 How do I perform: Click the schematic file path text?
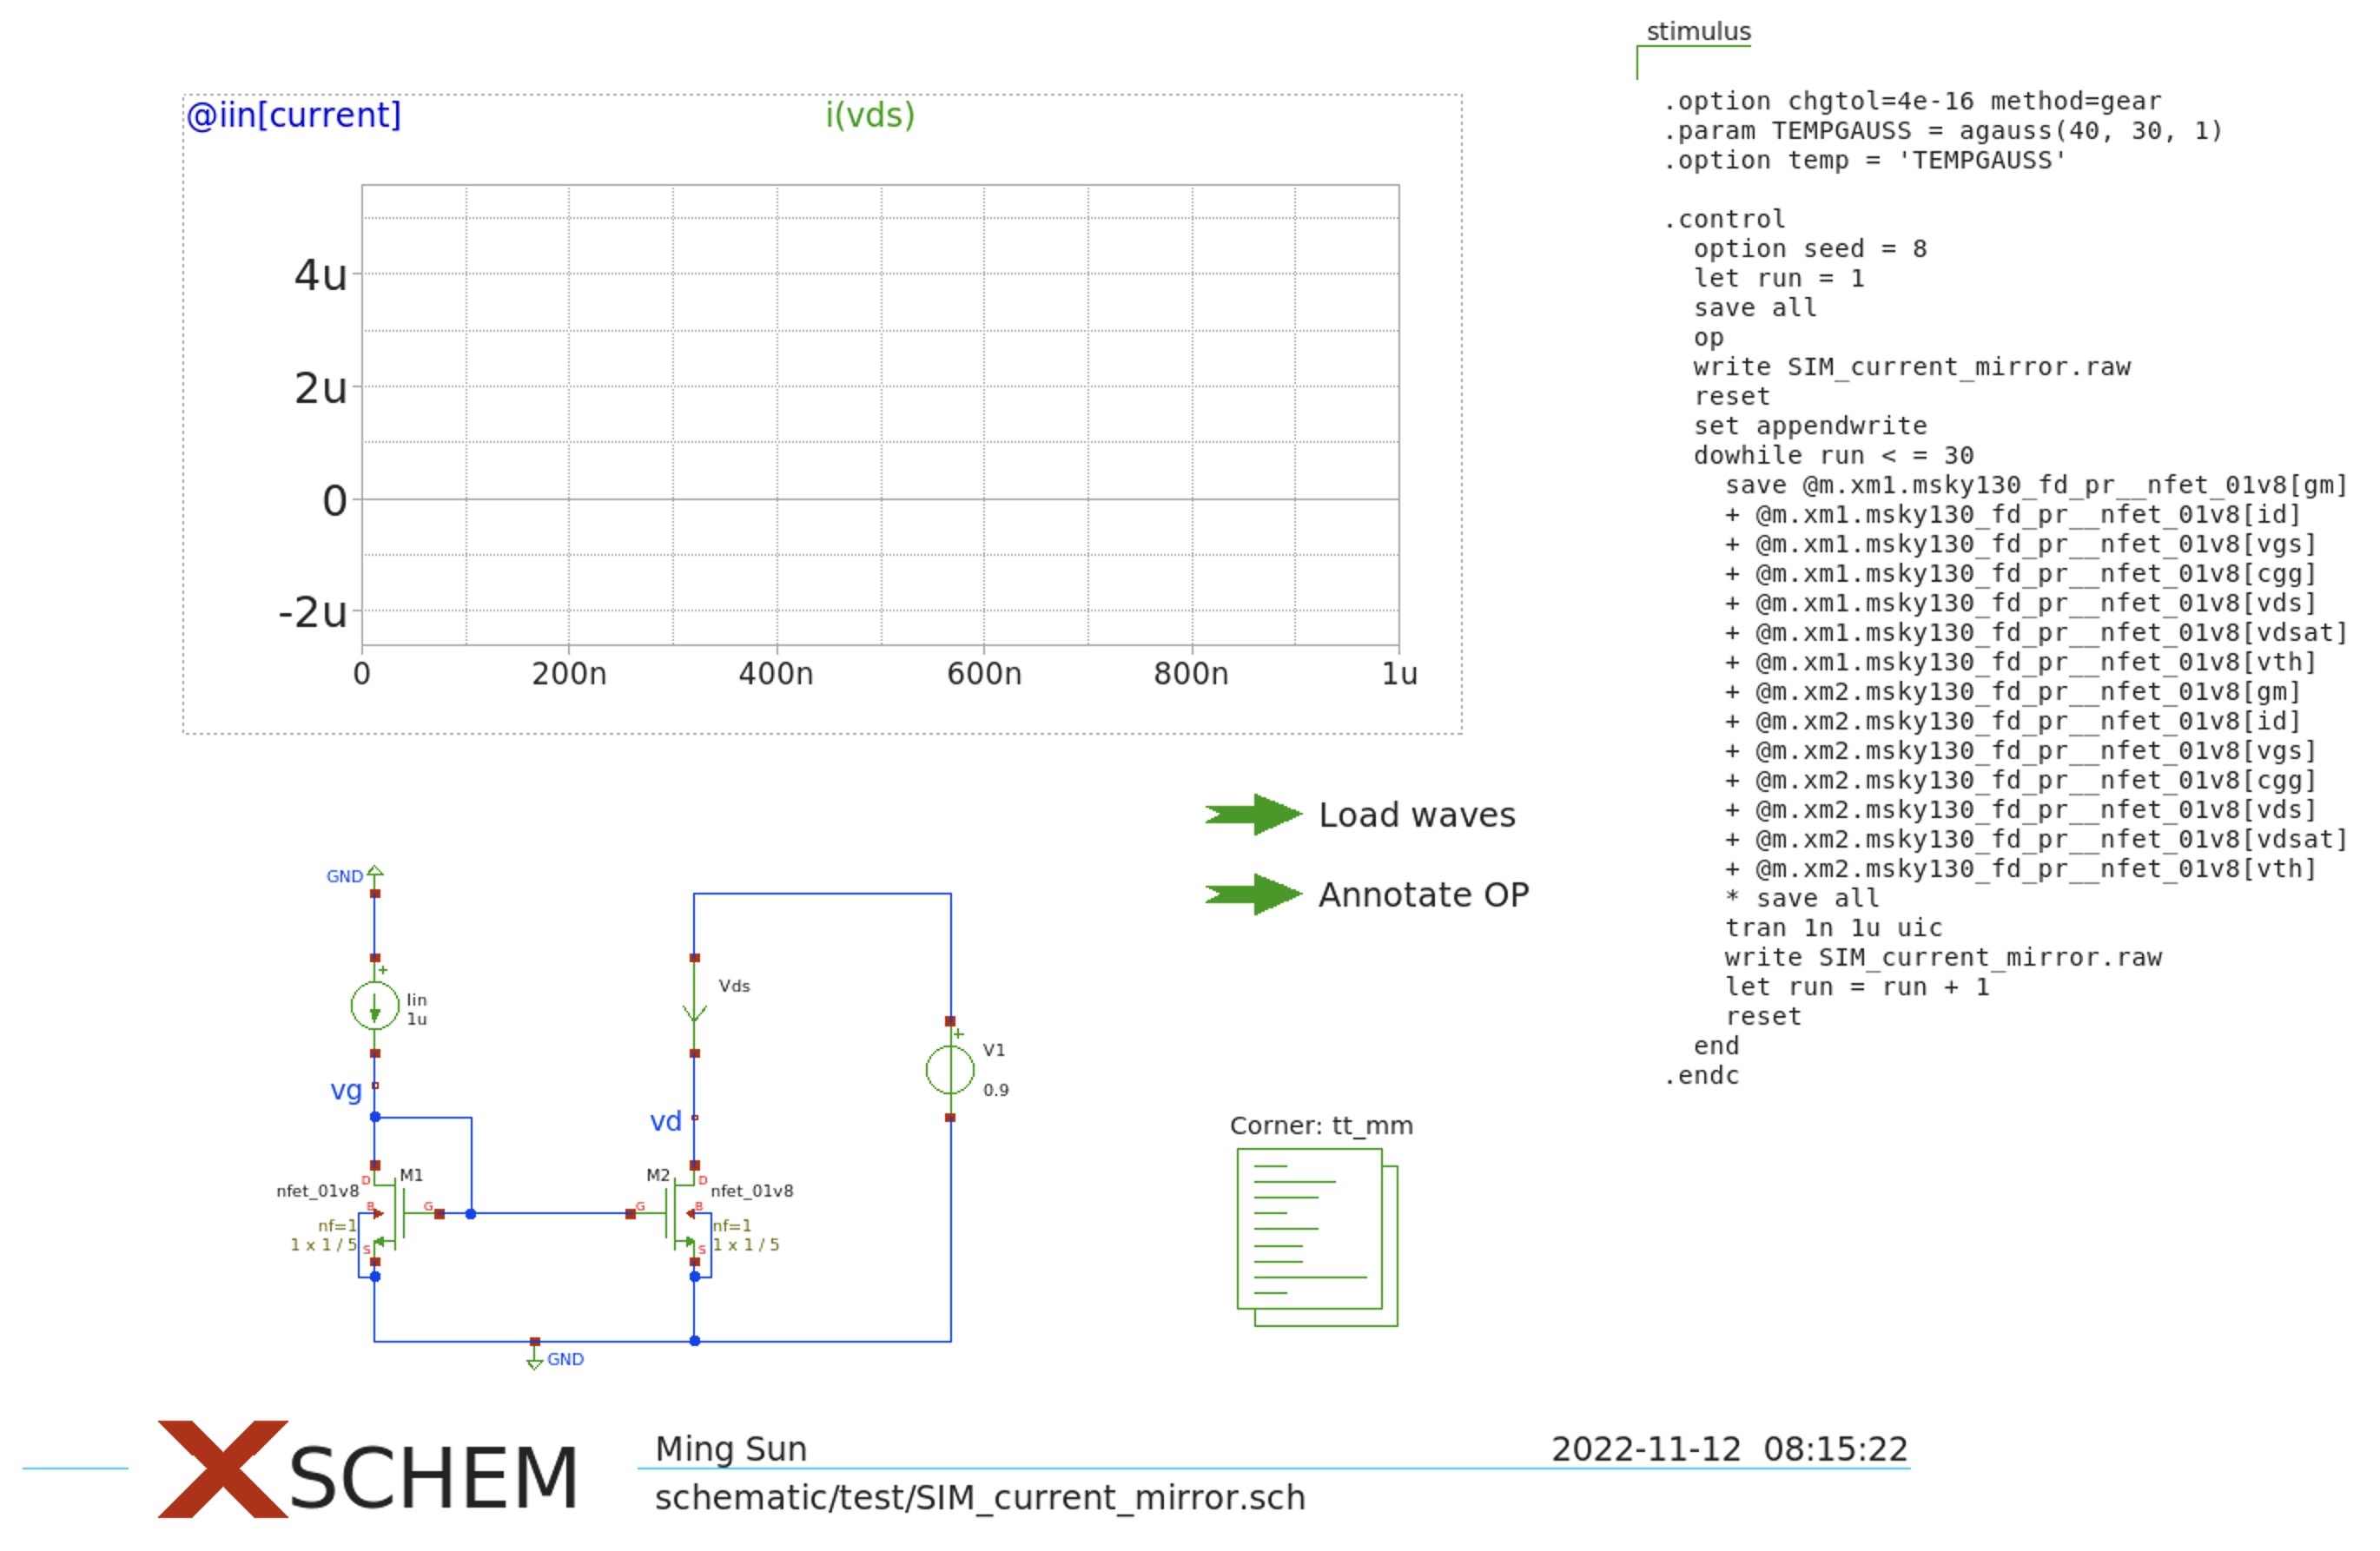point(980,1497)
